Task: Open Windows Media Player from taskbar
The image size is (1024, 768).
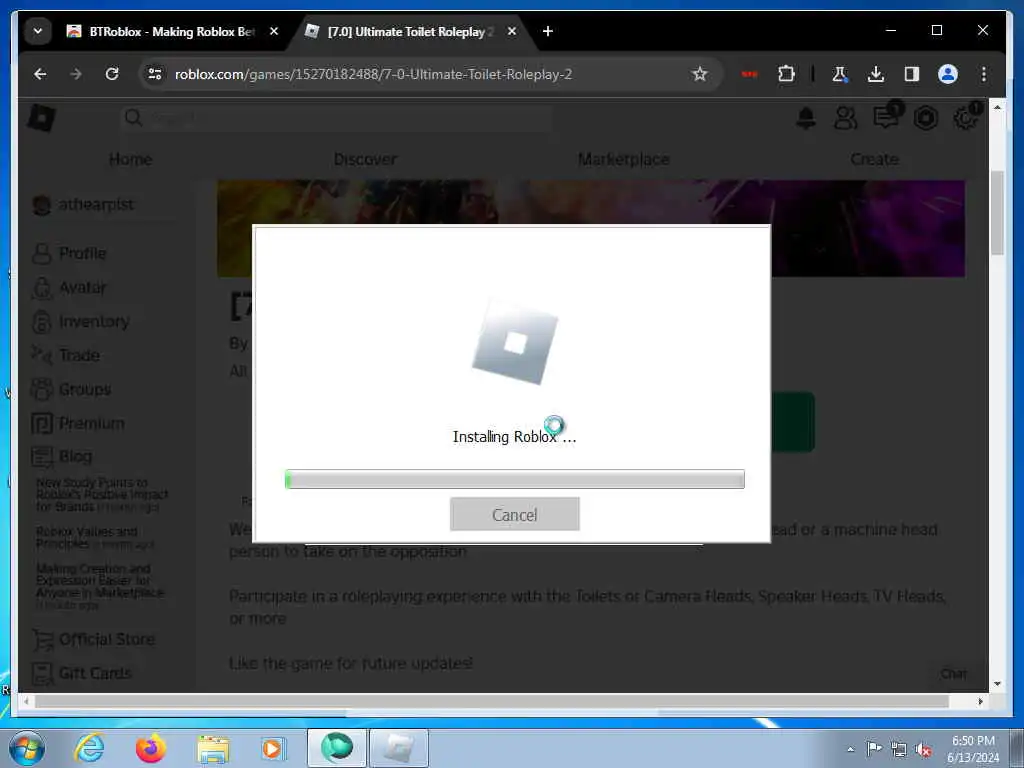Action: coord(272,748)
